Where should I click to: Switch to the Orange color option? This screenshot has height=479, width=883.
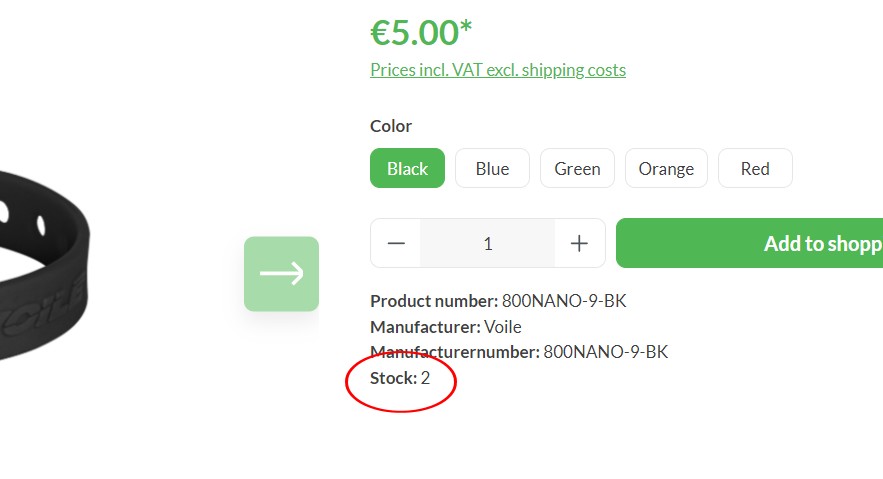click(666, 169)
